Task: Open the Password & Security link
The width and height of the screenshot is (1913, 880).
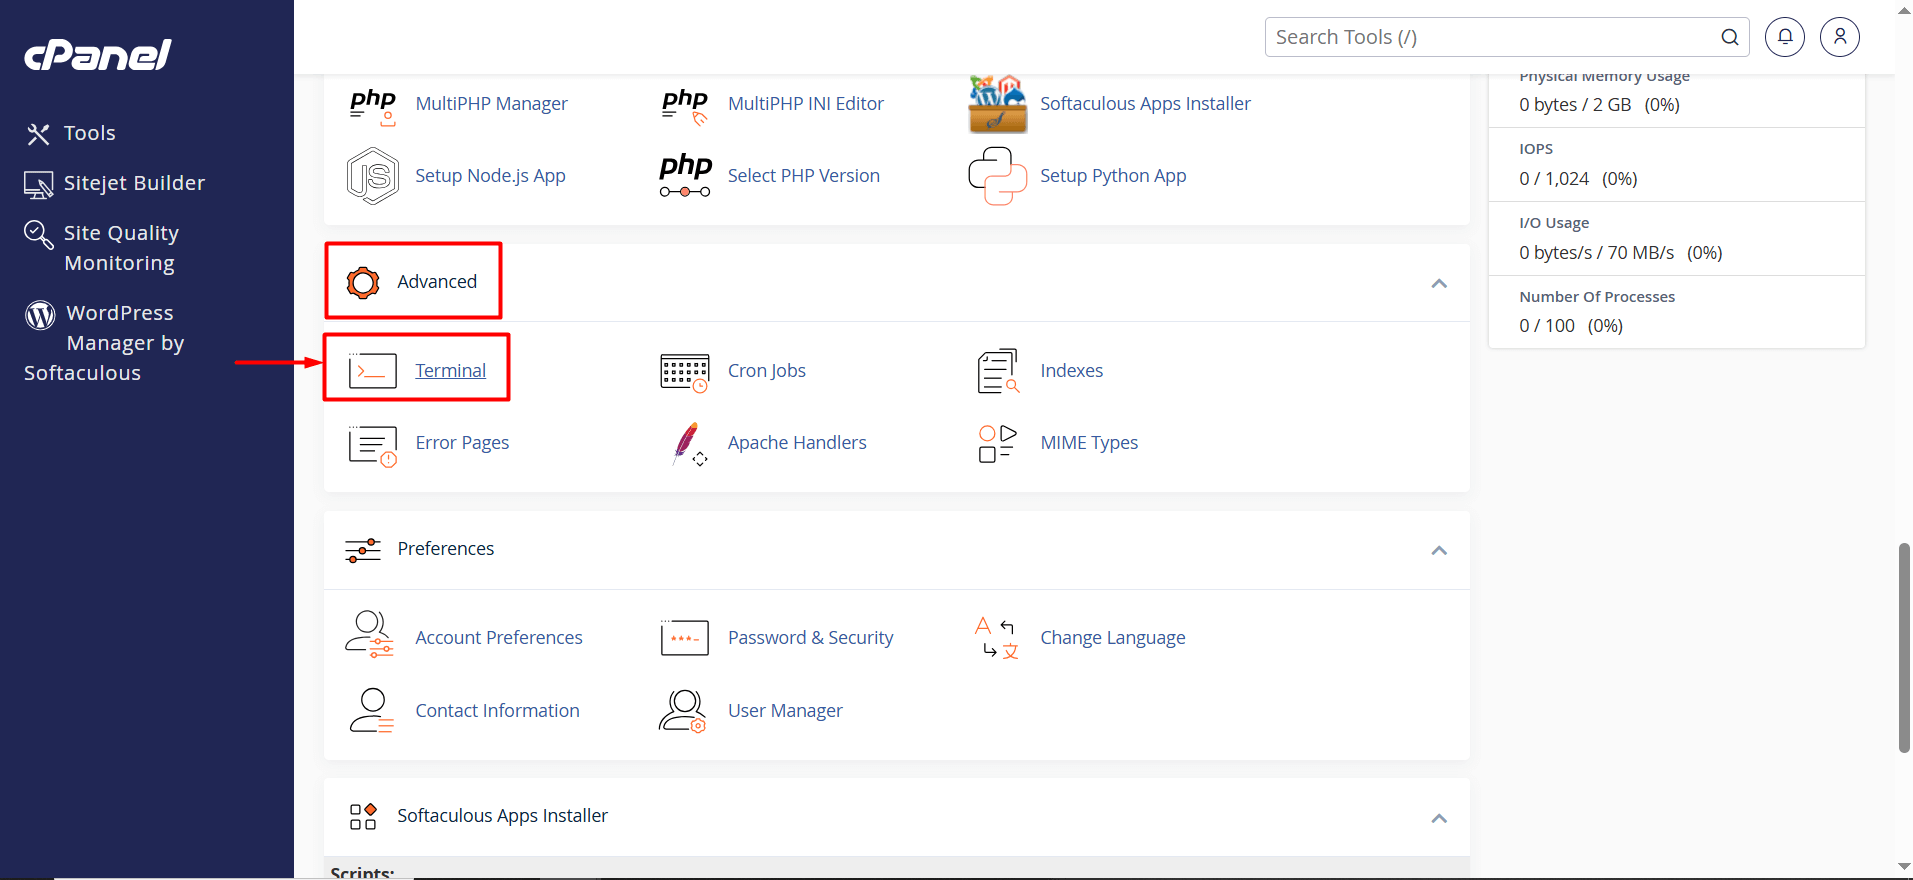Action: 810,638
